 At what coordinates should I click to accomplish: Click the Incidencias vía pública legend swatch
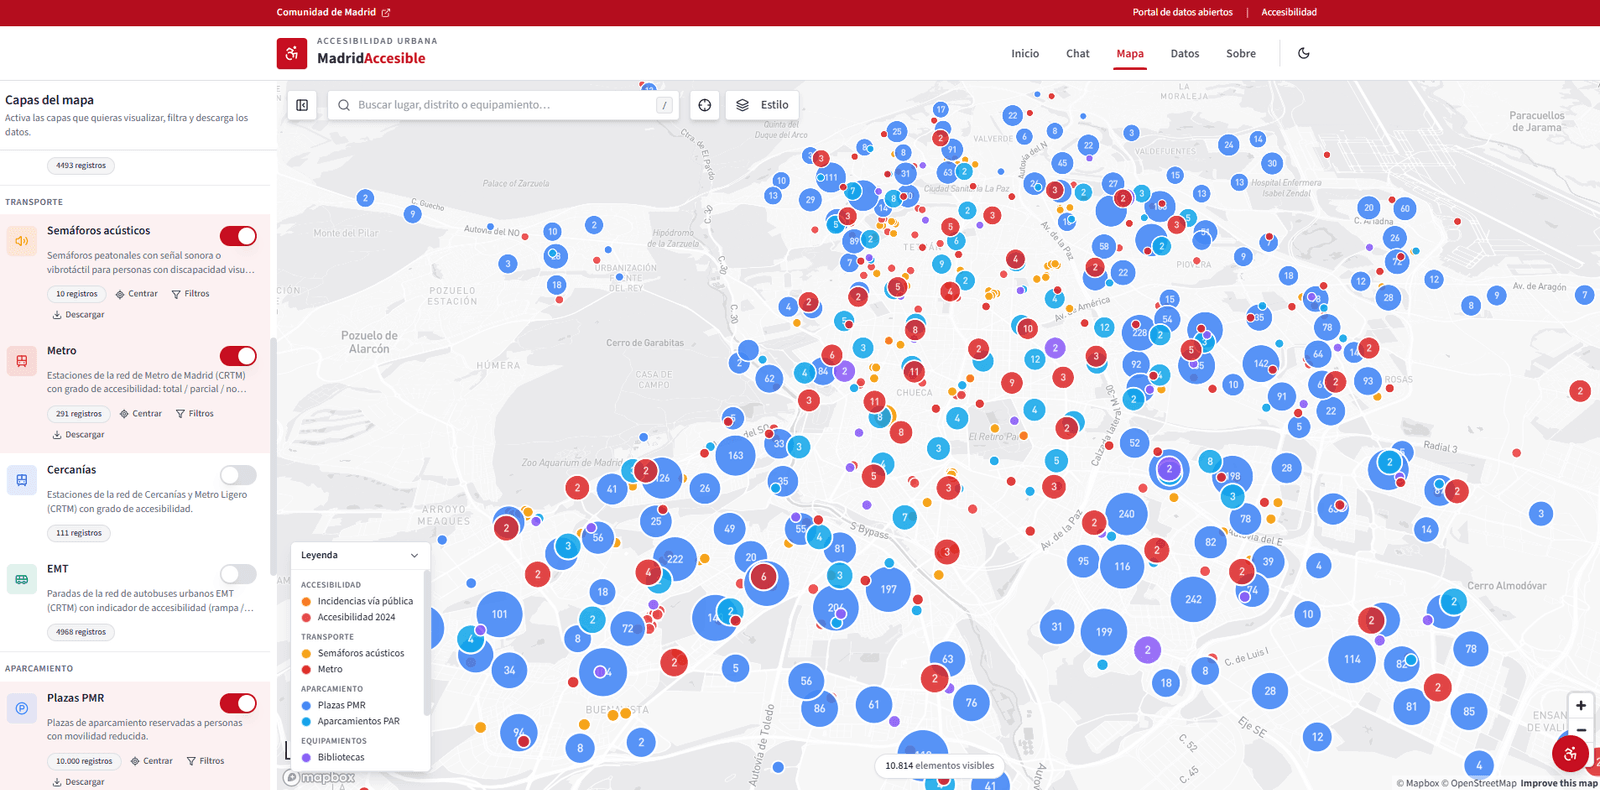click(x=306, y=601)
